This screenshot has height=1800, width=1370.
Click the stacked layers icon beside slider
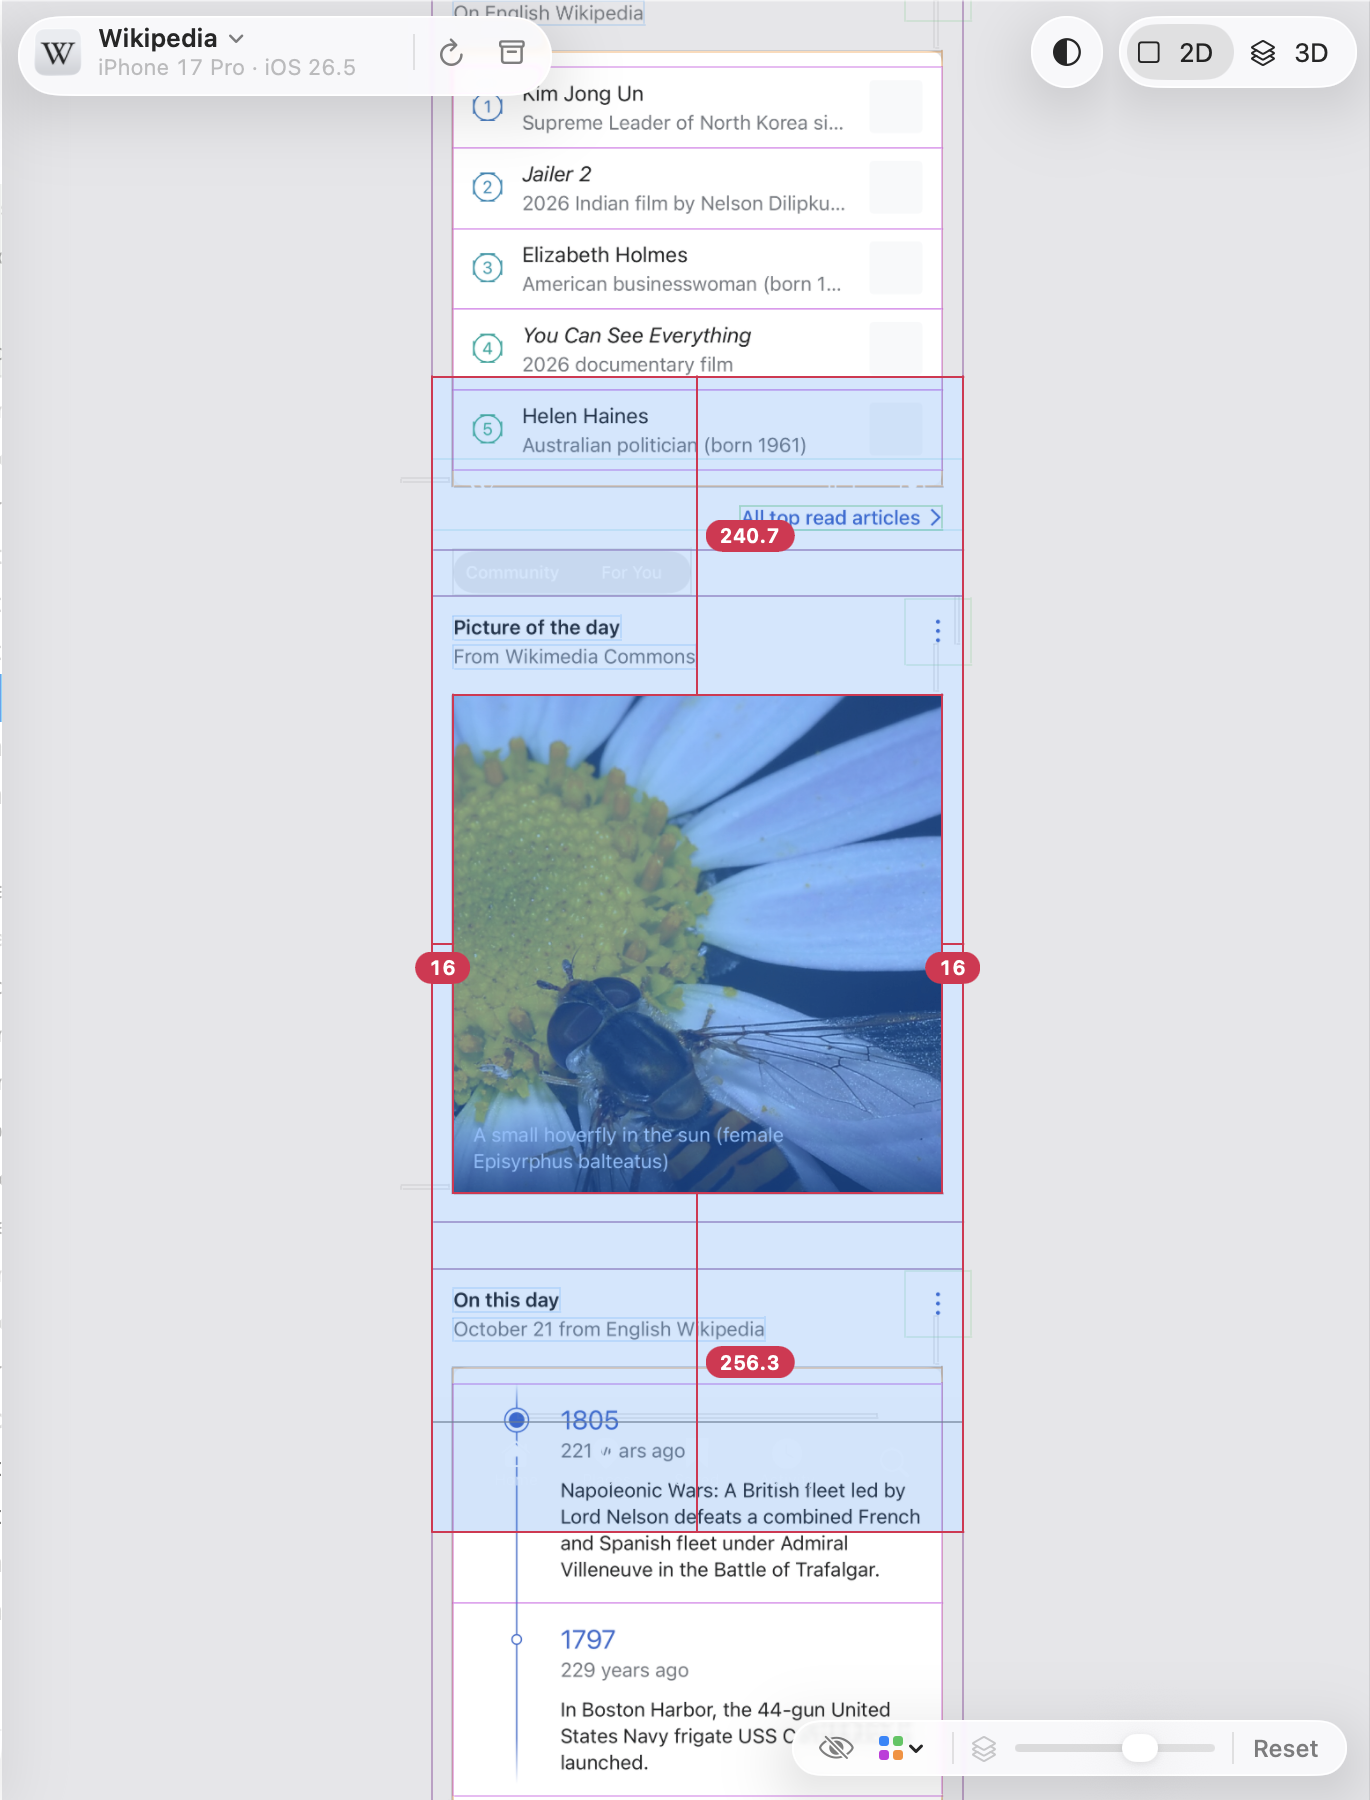pyautogui.click(x=984, y=1748)
